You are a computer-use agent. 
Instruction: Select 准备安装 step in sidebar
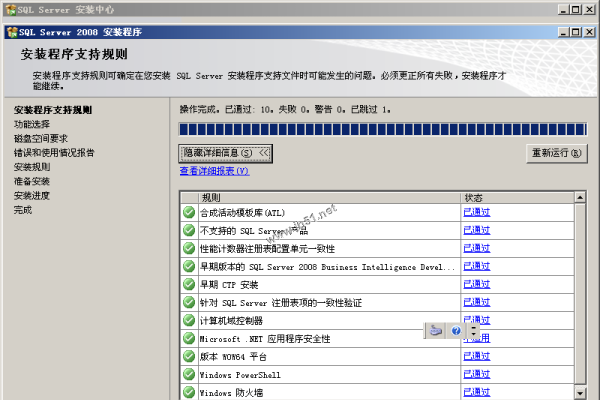coord(32,181)
